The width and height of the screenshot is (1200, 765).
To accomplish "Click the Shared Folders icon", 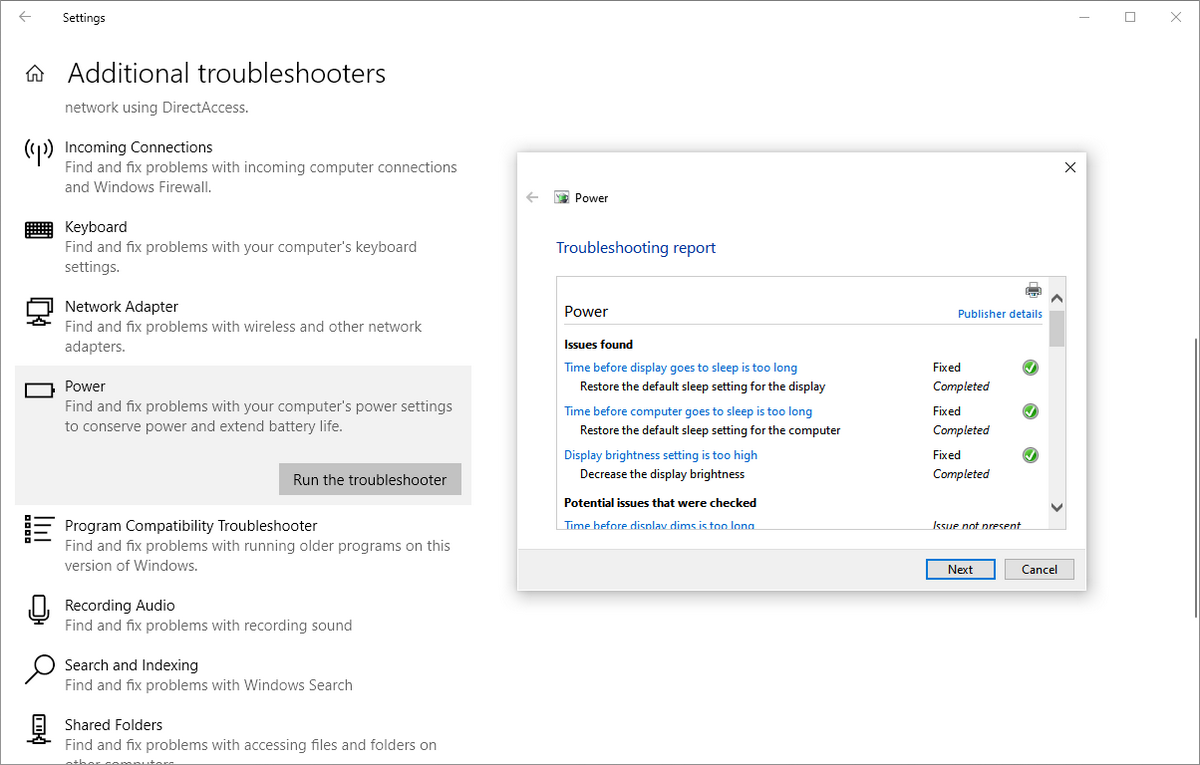I will [38, 728].
